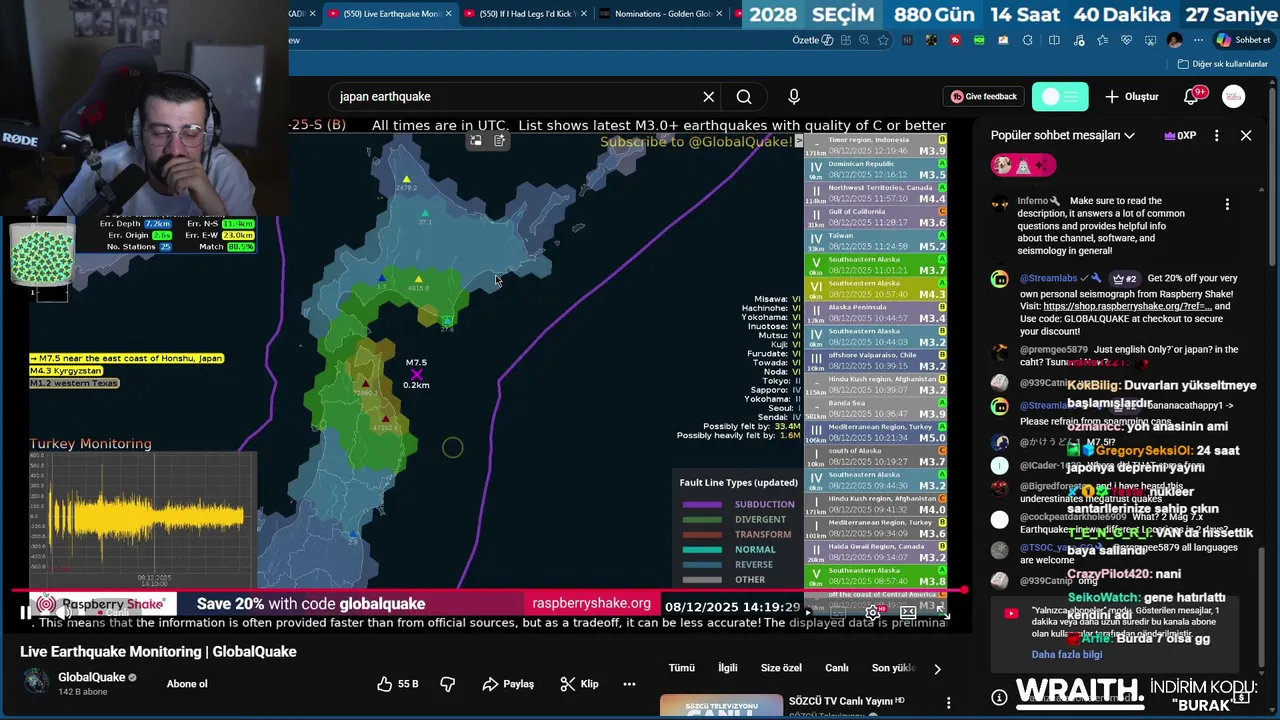Close the If I Had Legs tab

[x=584, y=14]
